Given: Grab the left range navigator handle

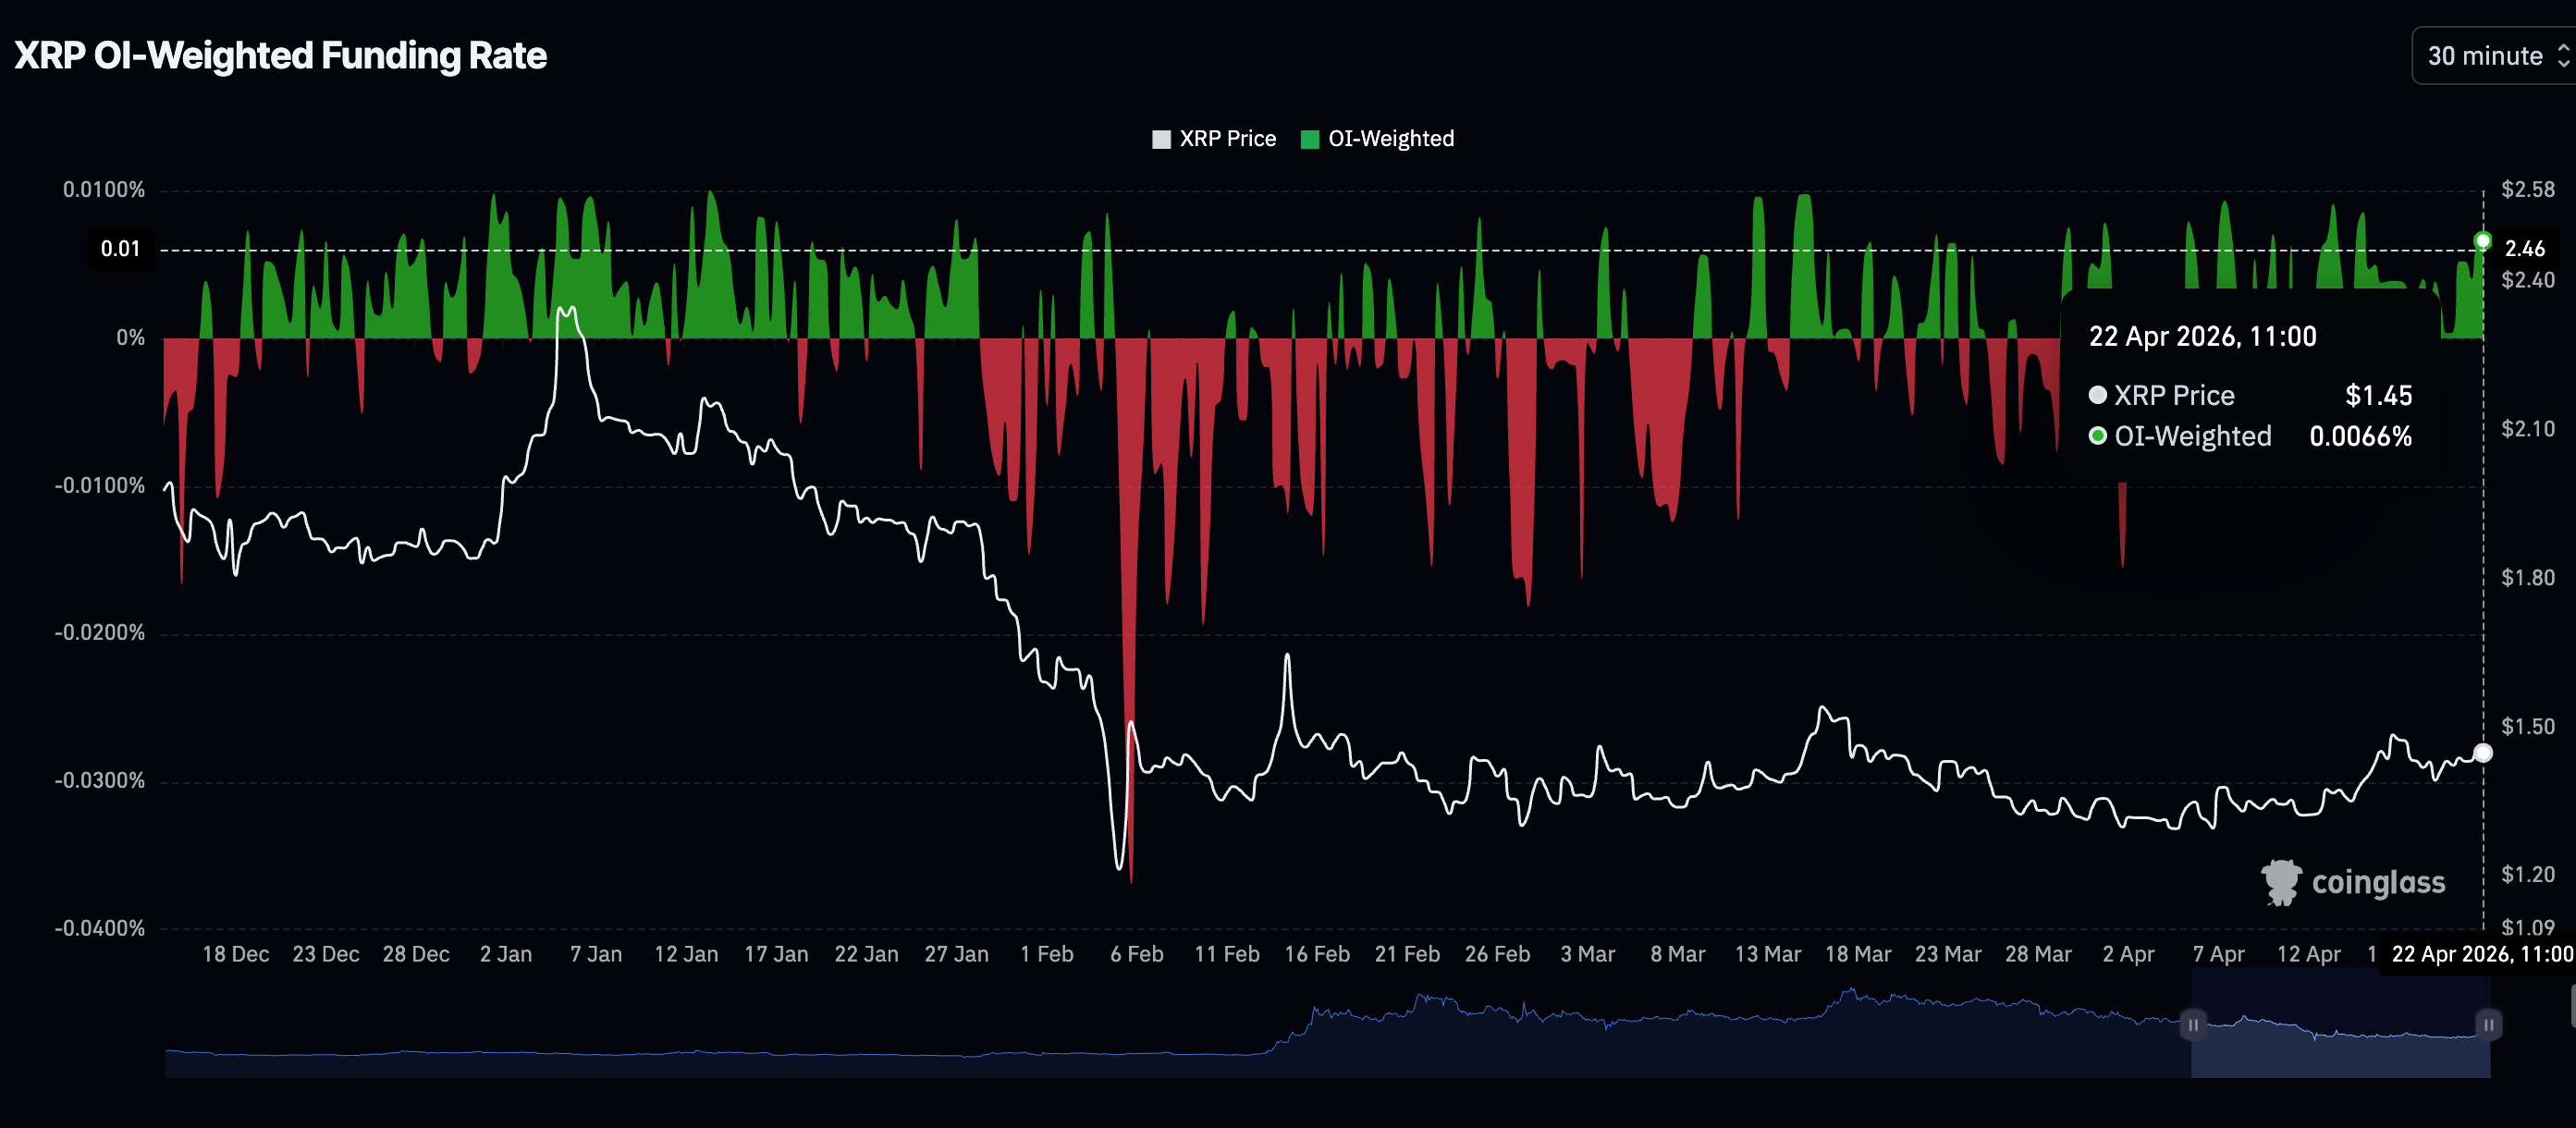Looking at the screenshot, I should point(2192,1025).
